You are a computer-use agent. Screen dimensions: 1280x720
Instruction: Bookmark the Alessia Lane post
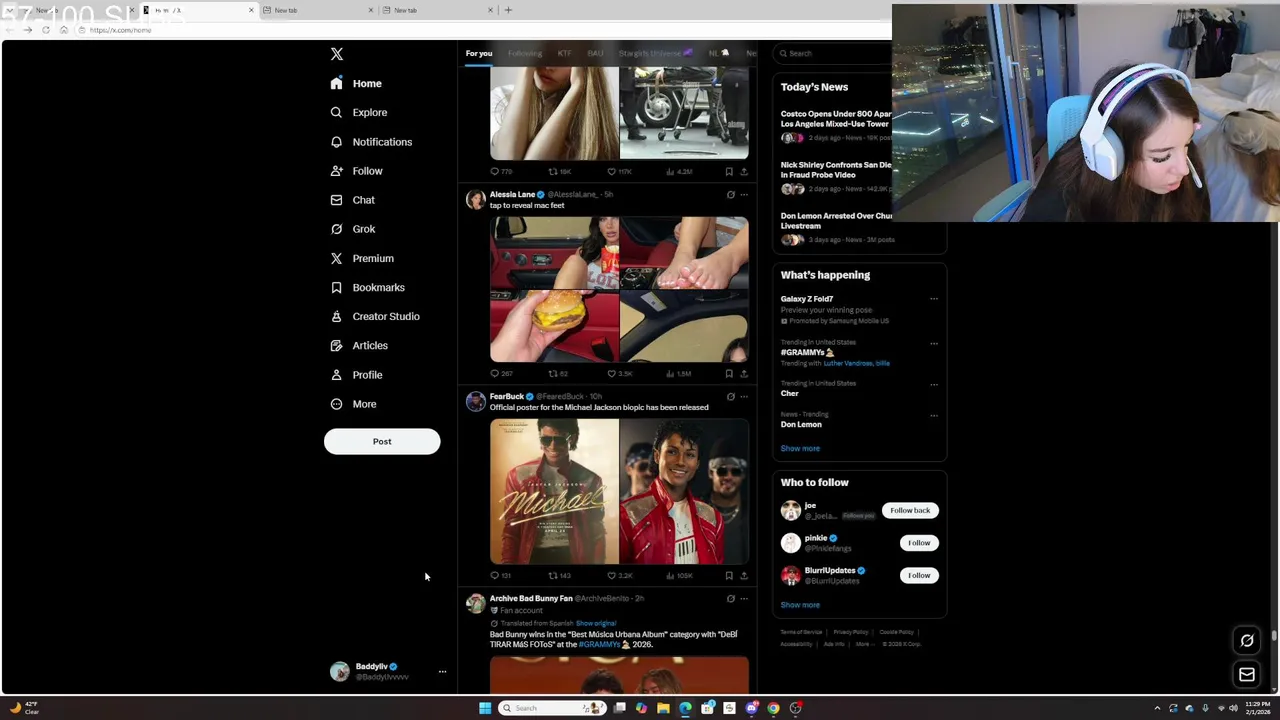point(729,373)
